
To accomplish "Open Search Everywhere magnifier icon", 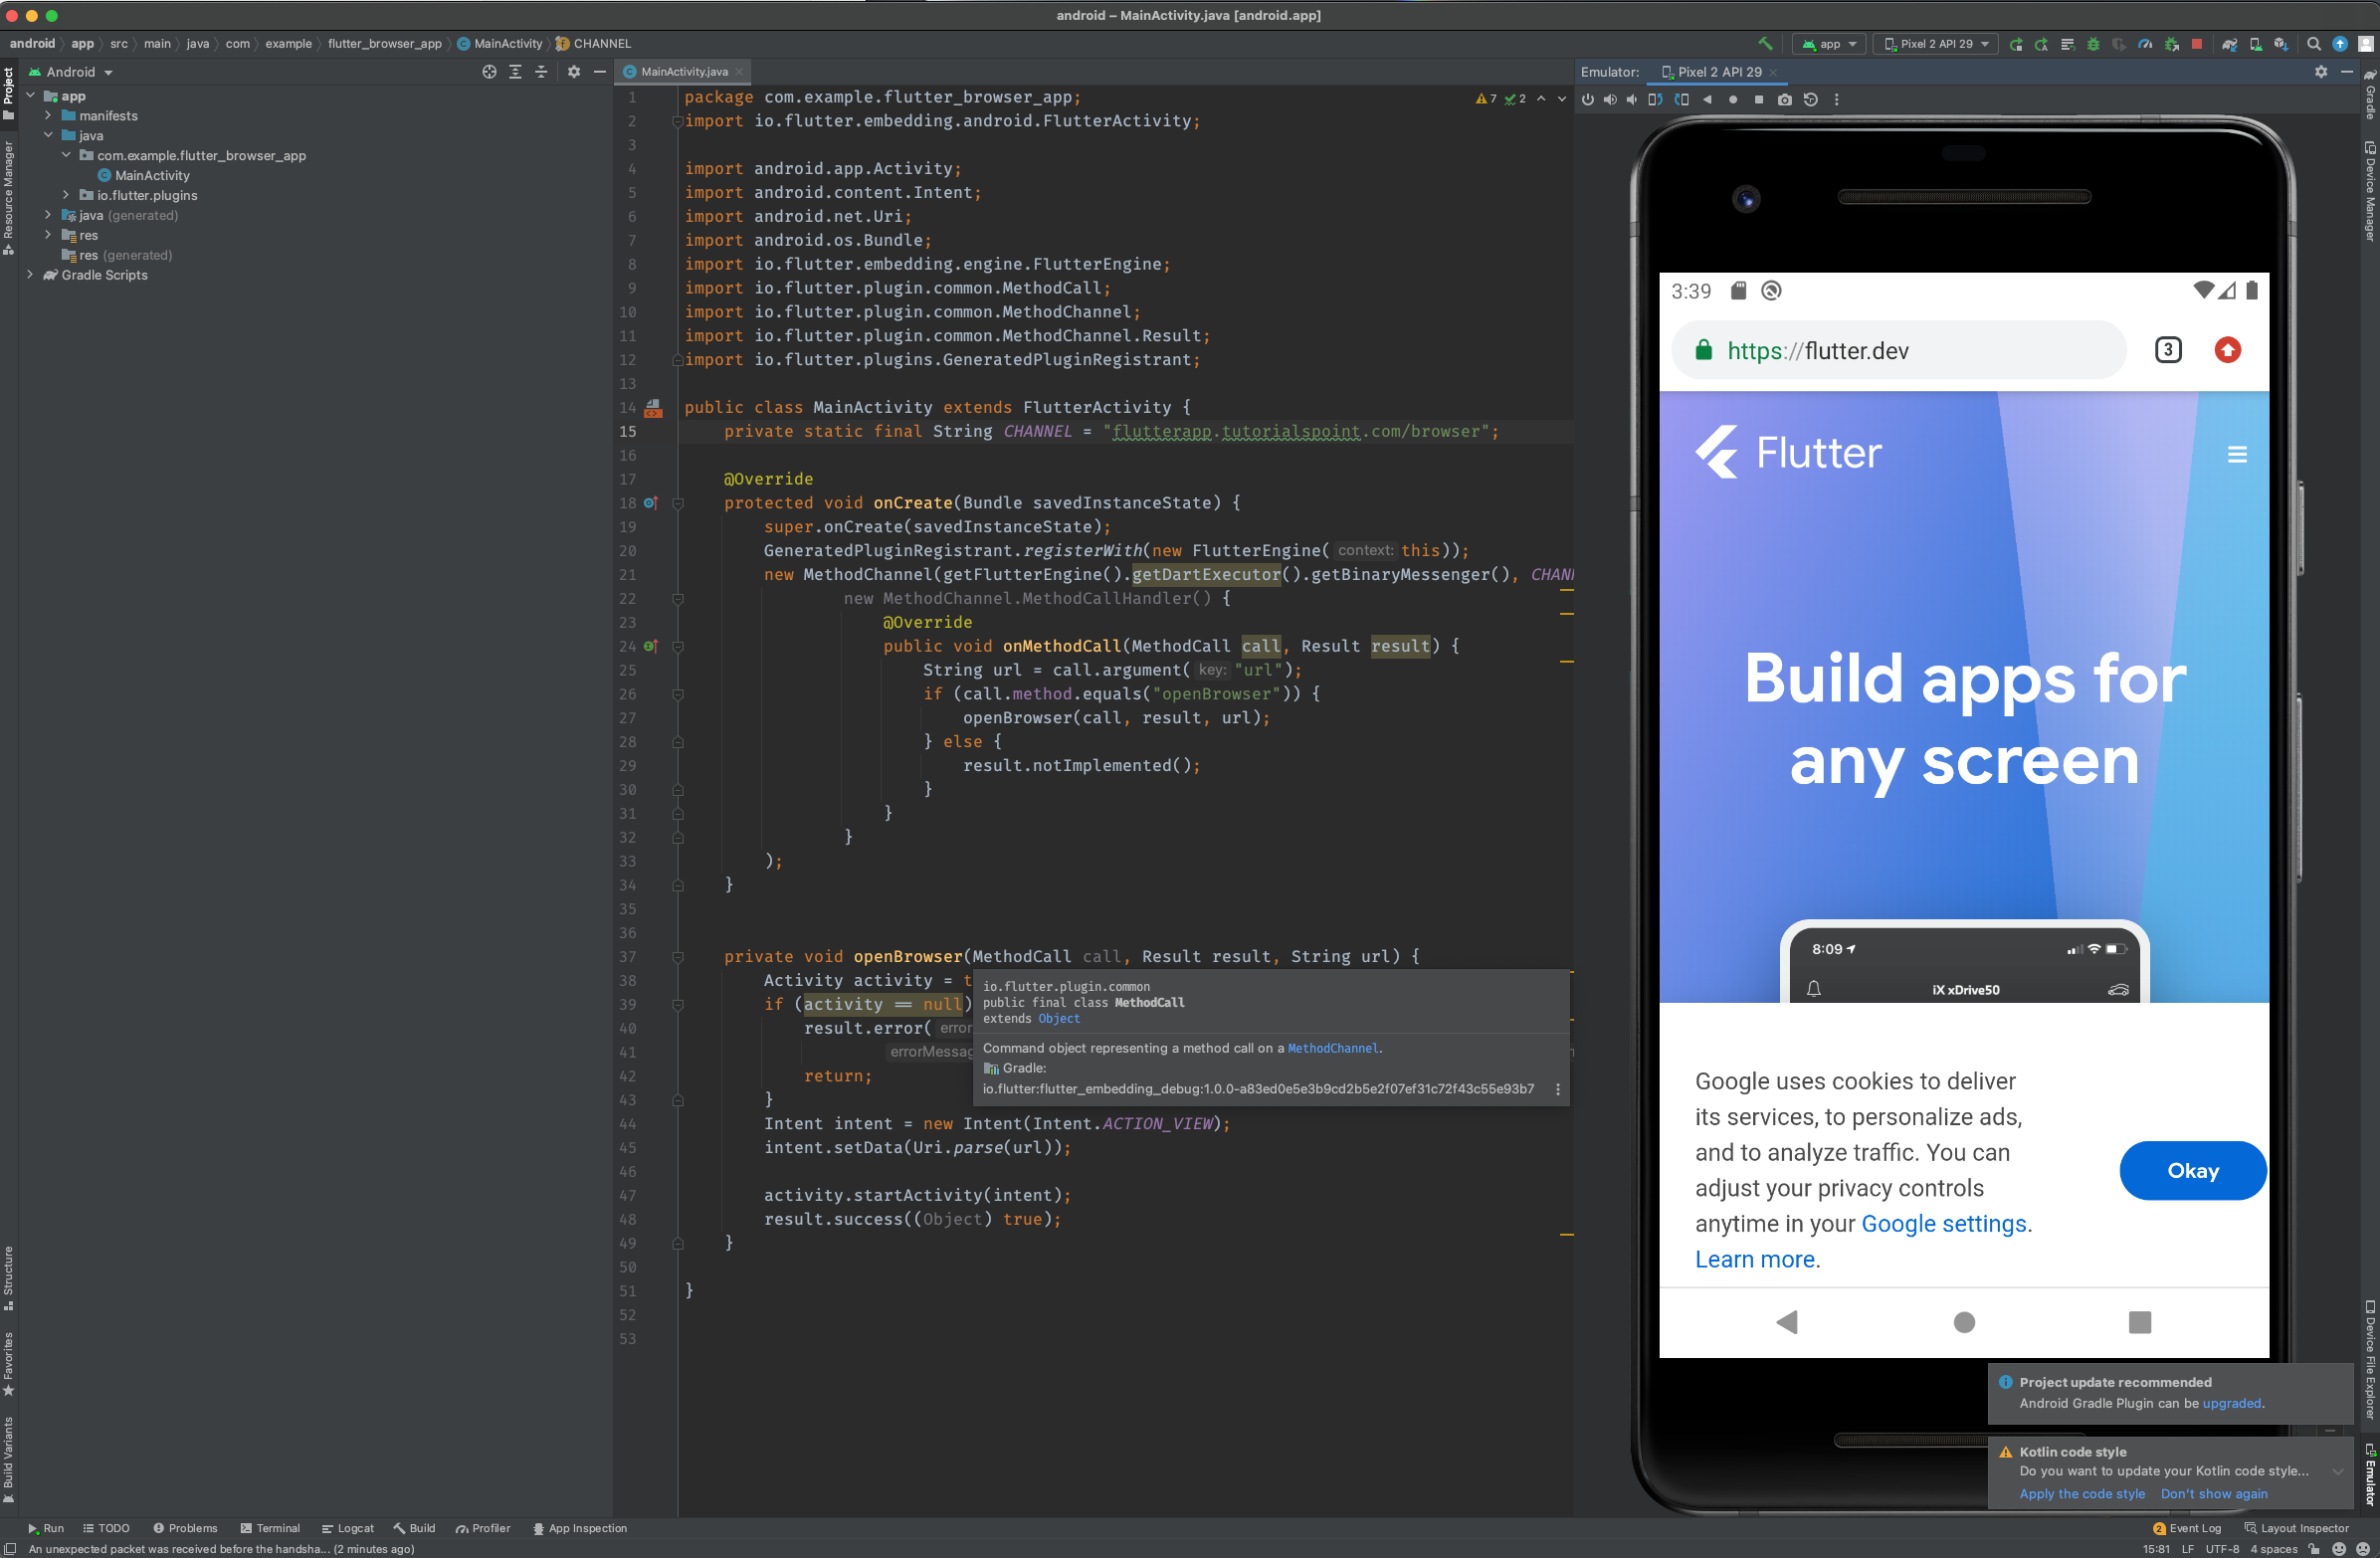I will click(x=2314, y=44).
